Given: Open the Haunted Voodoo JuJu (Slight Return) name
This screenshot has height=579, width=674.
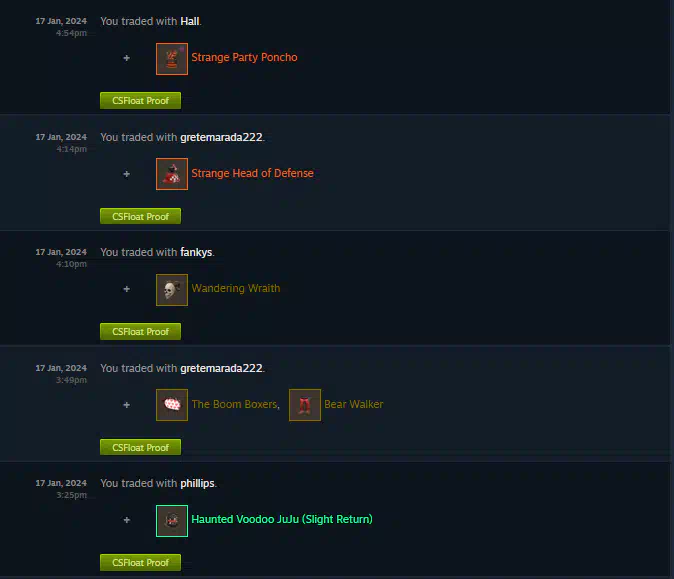Looking at the screenshot, I should (x=282, y=519).
